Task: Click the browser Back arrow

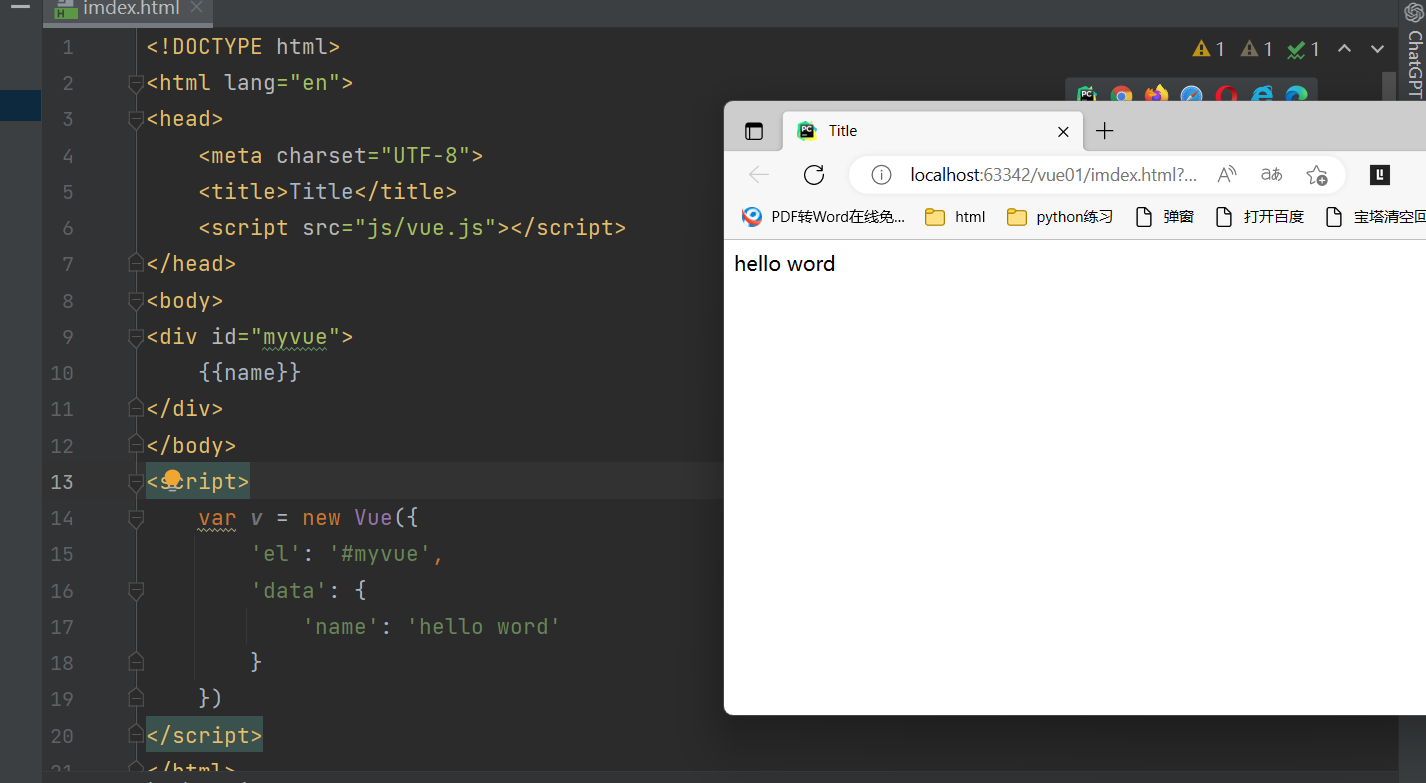Action: tap(759, 175)
